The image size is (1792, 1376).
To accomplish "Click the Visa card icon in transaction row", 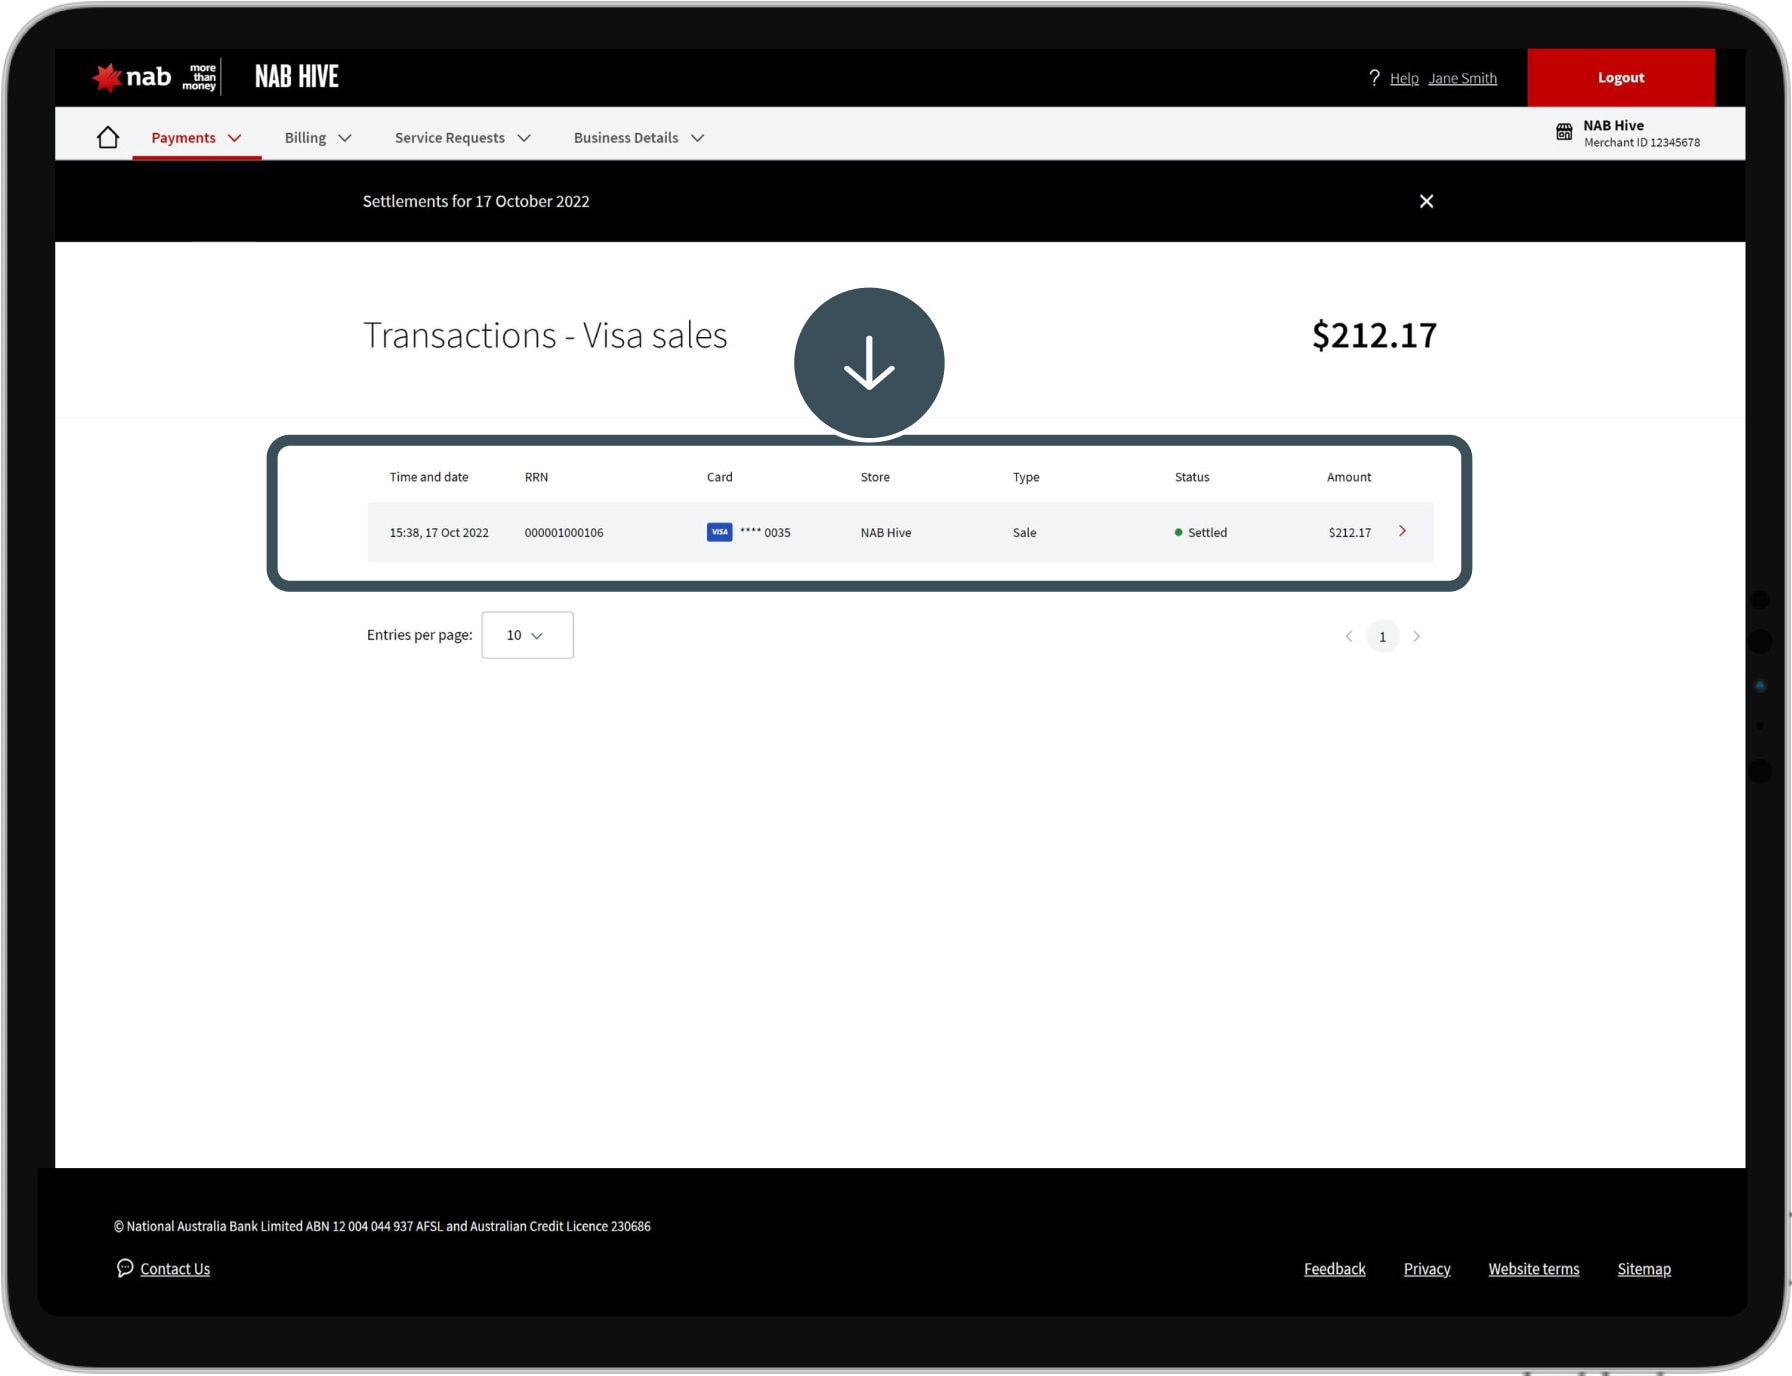I will [x=719, y=532].
